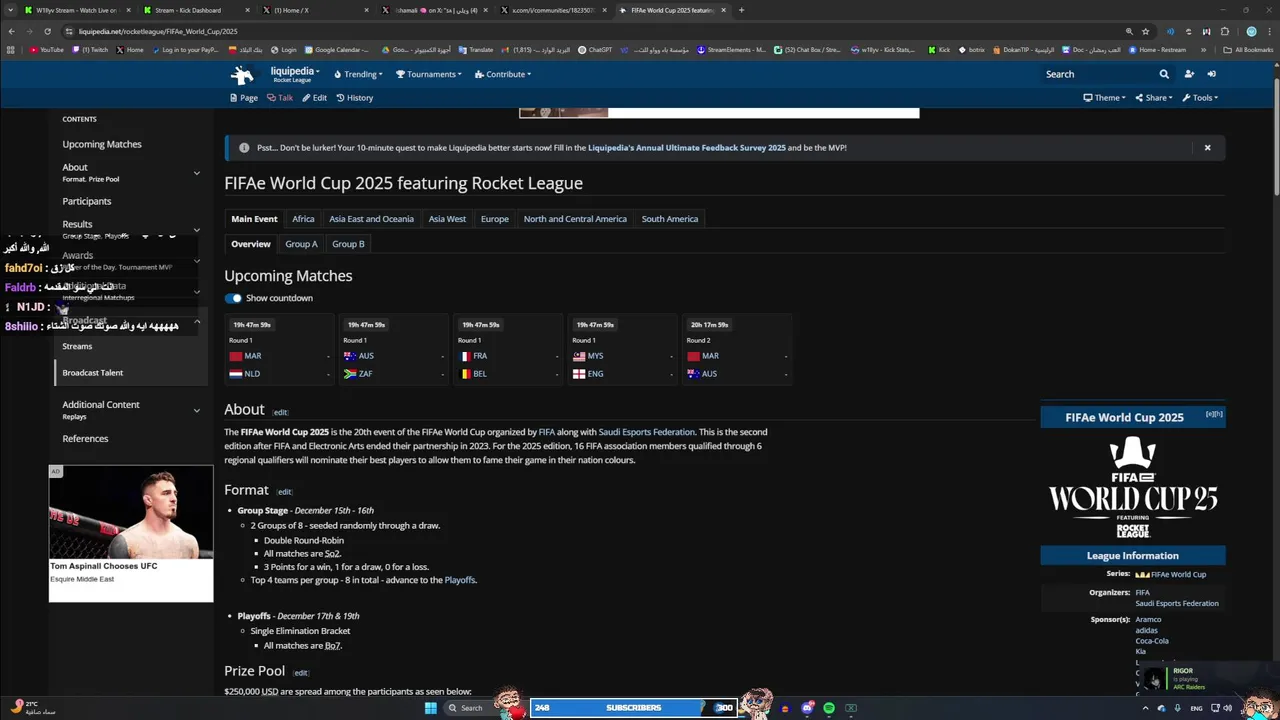Open the Annual Ultimate Feedback Survey link
The height and width of the screenshot is (720, 1280).
pyautogui.click(x=687, y=148)
